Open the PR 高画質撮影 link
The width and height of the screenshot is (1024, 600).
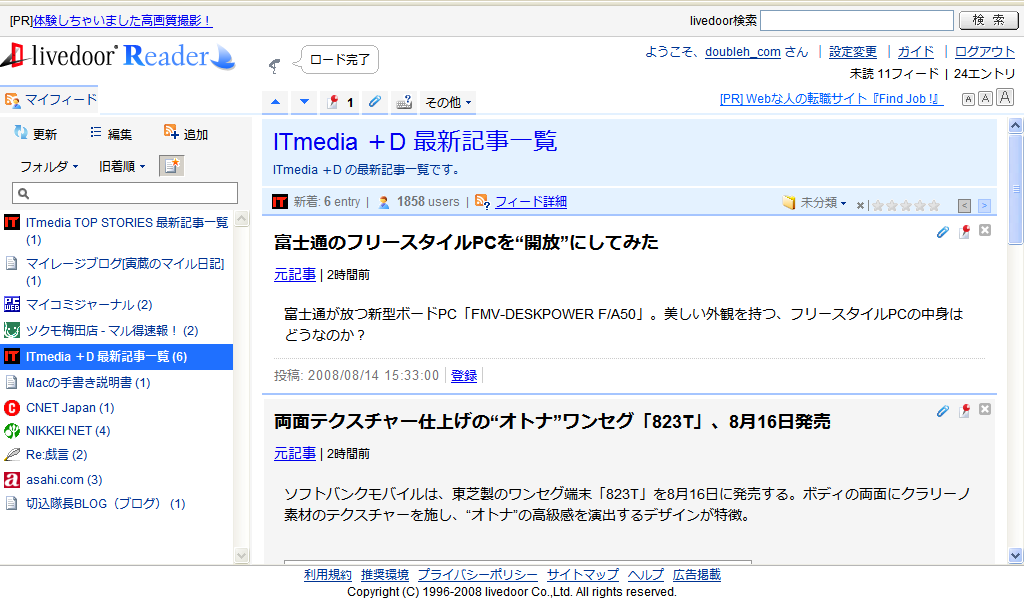pos(123,21)
